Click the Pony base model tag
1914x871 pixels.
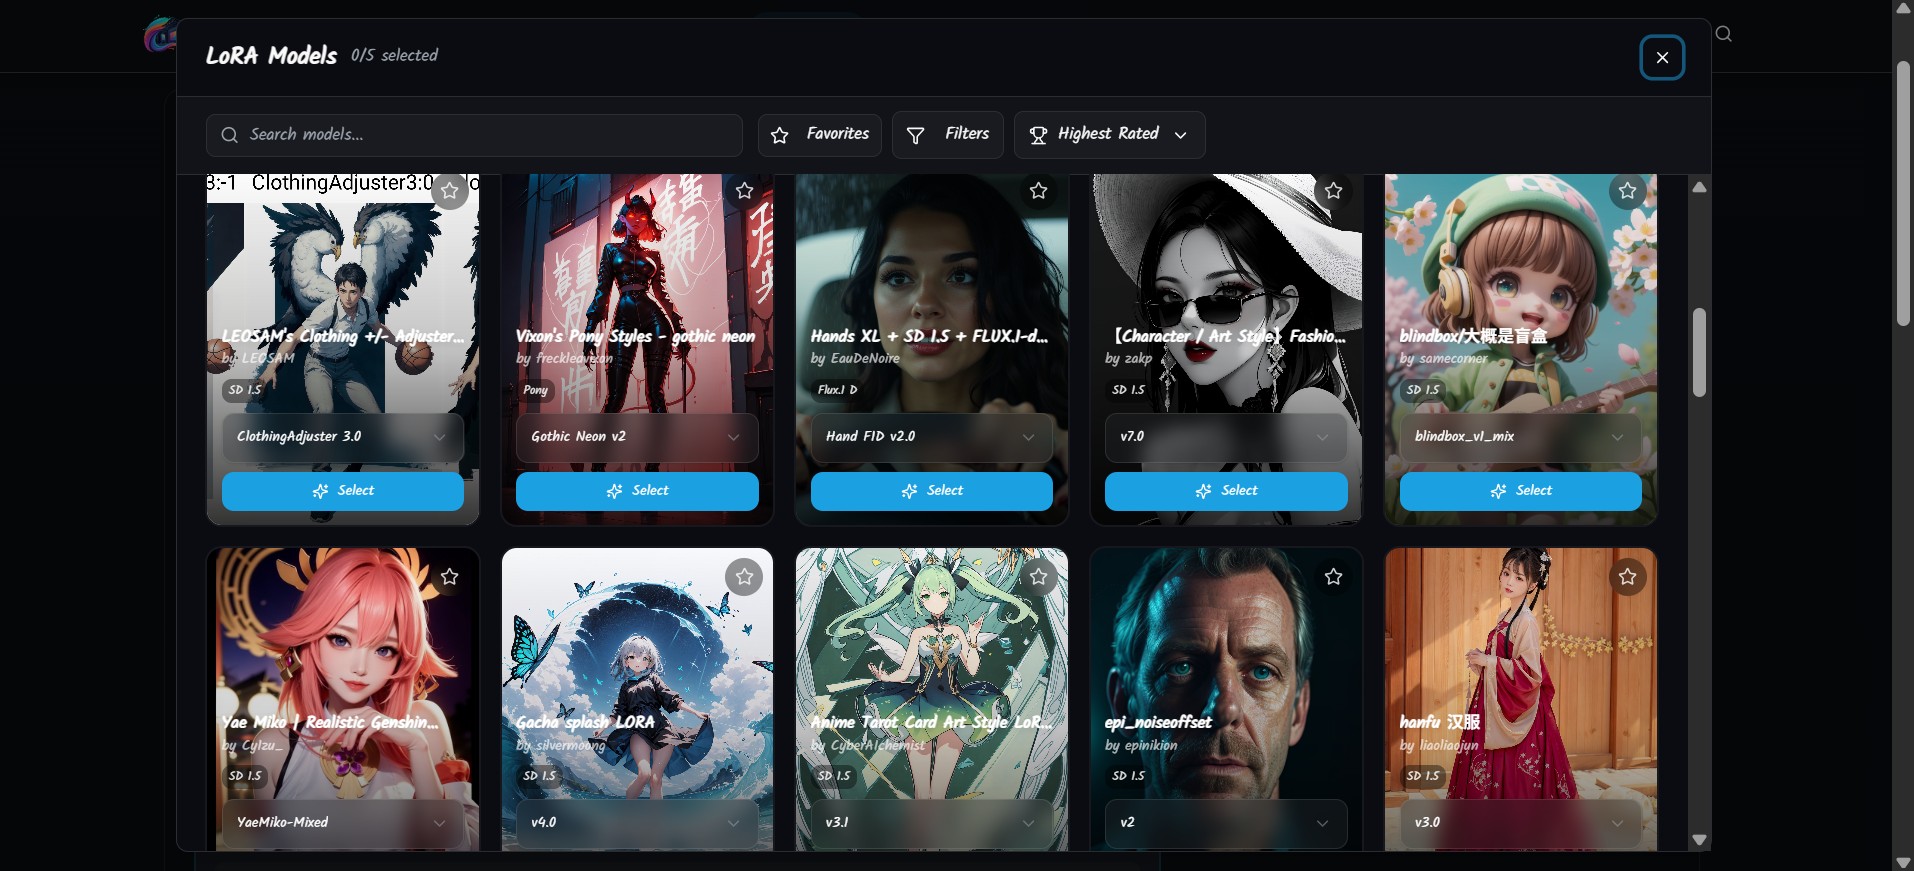536,390
